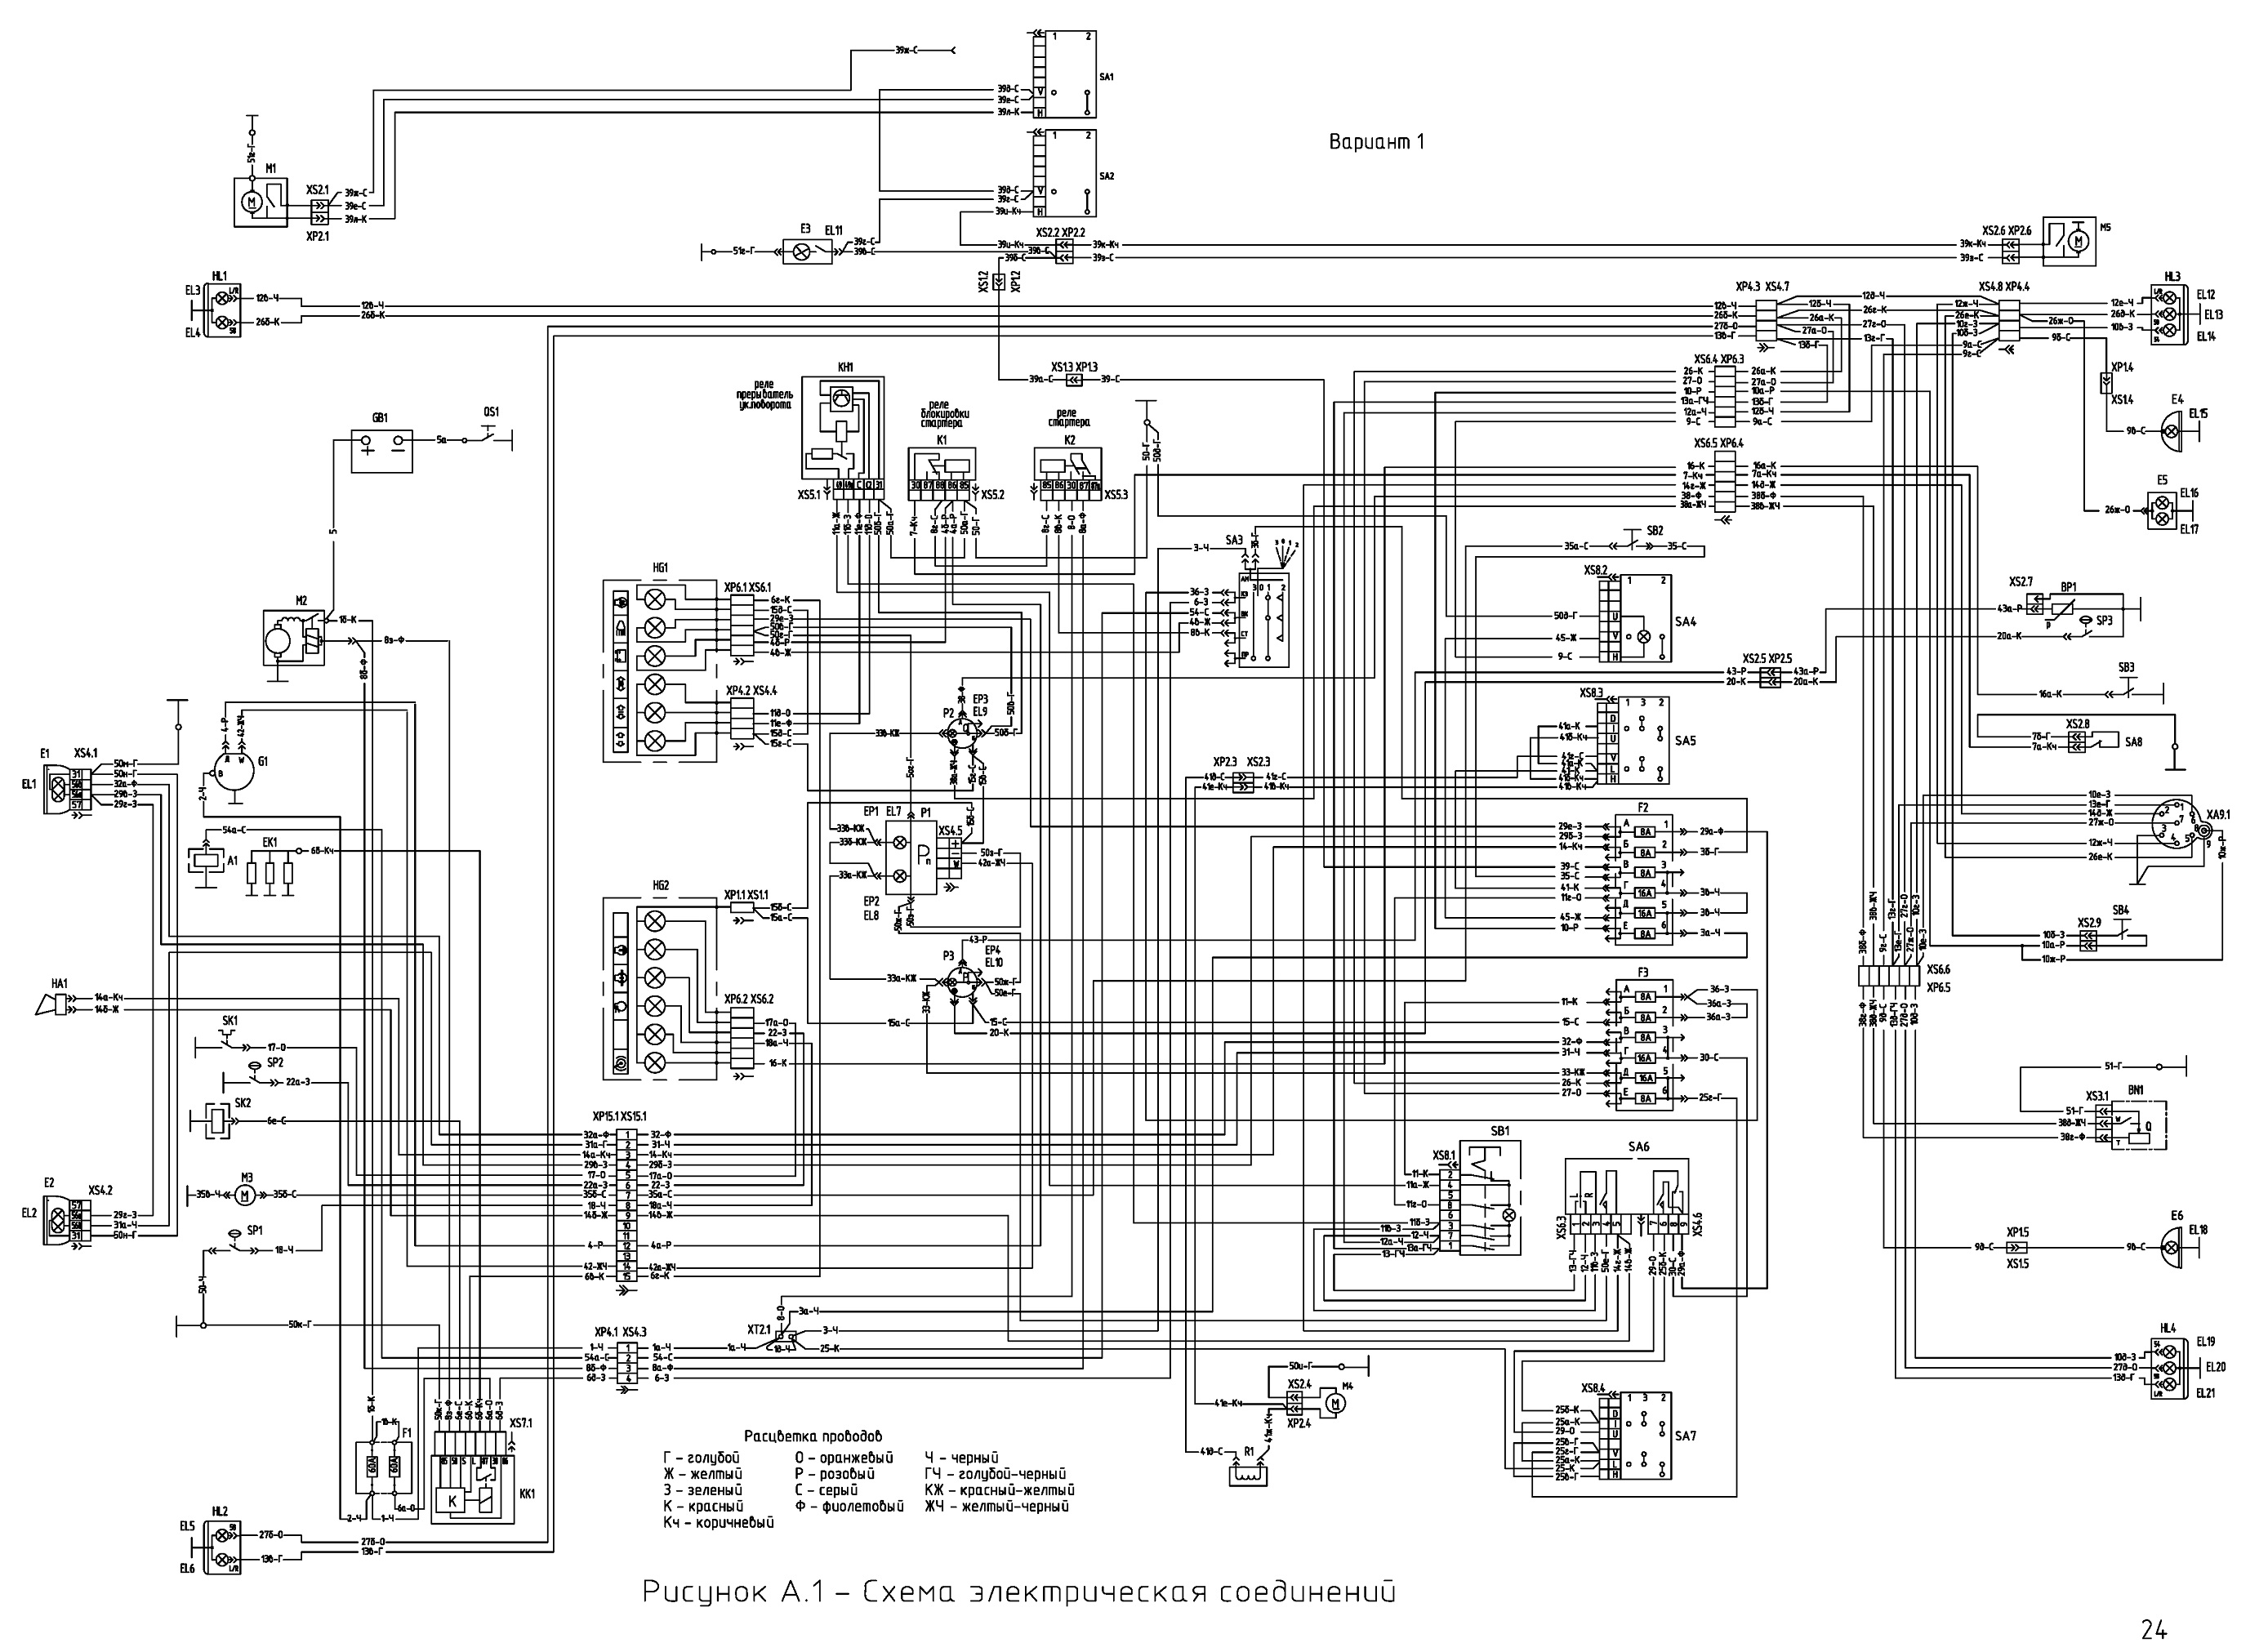Click the E2 headlight connector symbol
The height and width of the screenshot is (1643, 2268).
tap(65, 1220)
